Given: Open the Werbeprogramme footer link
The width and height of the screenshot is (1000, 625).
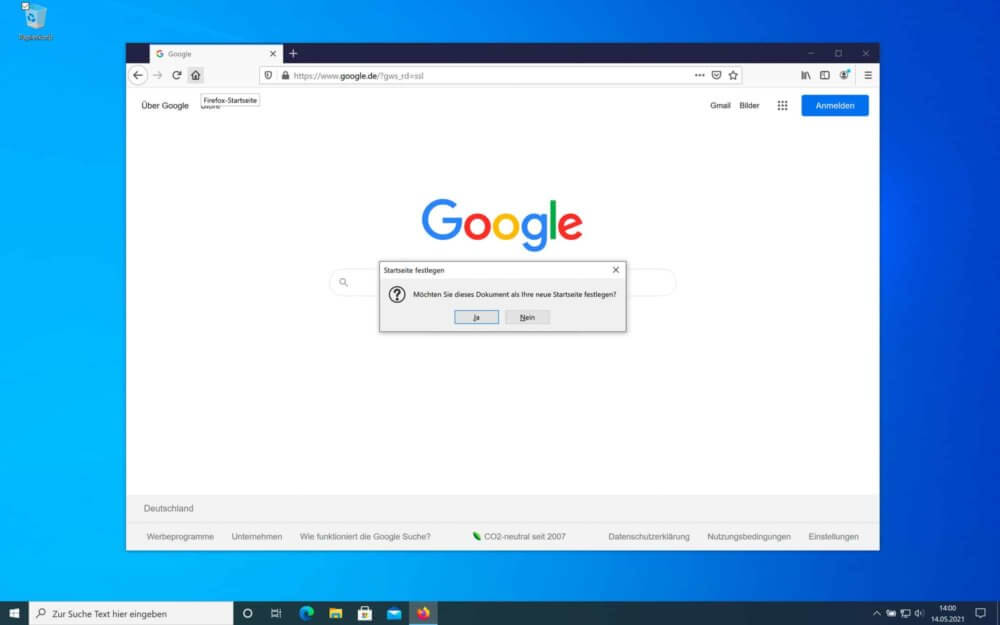Looking at the screenshot, I should (x=180, y=536).
